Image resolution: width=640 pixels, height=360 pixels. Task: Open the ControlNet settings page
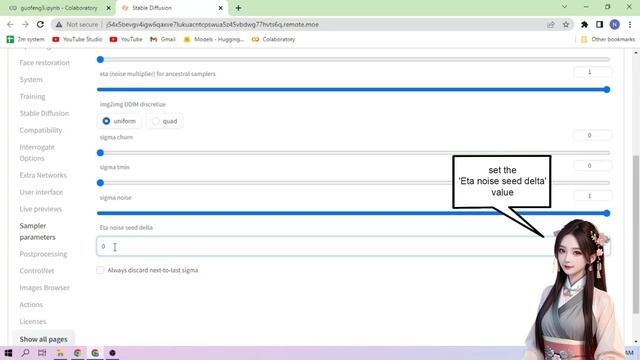pos(37,271)
